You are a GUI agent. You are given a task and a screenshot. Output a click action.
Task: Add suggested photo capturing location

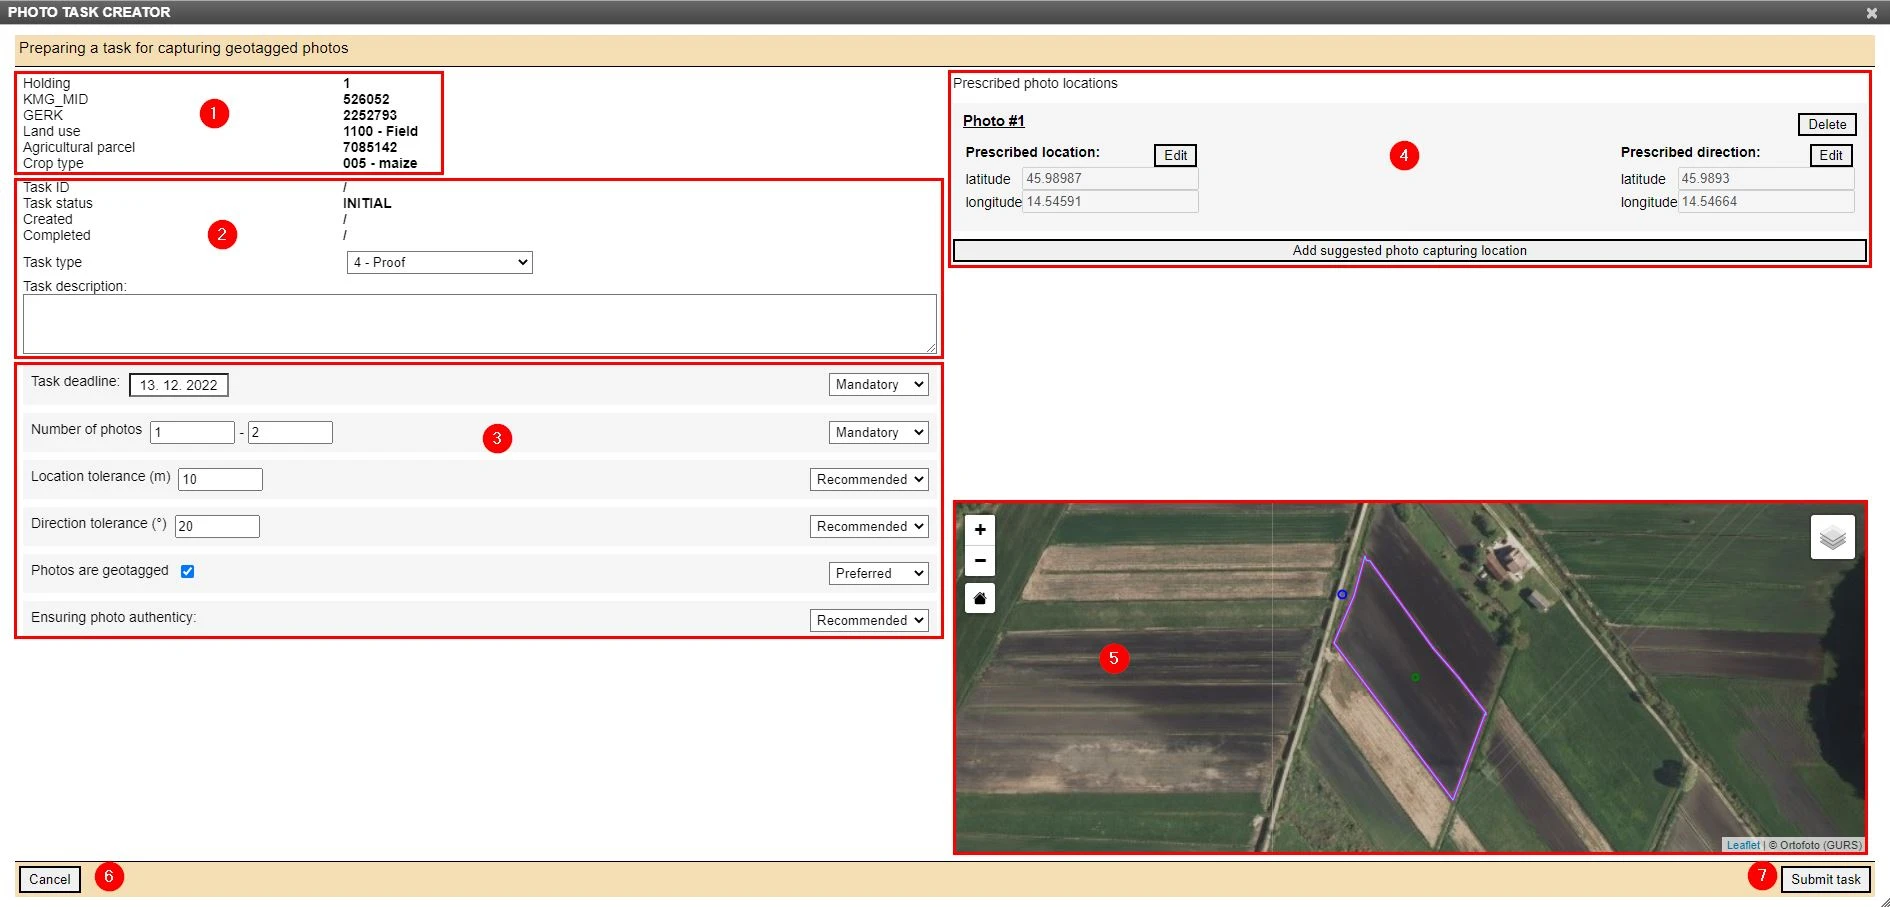1409,251
